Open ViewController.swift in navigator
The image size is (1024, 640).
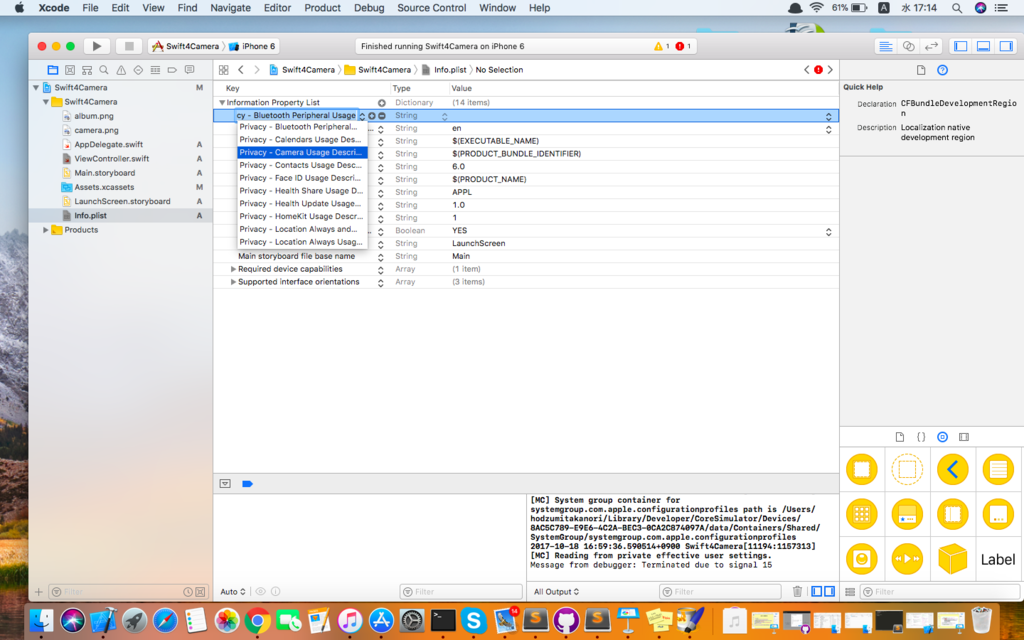pos(112,159)
